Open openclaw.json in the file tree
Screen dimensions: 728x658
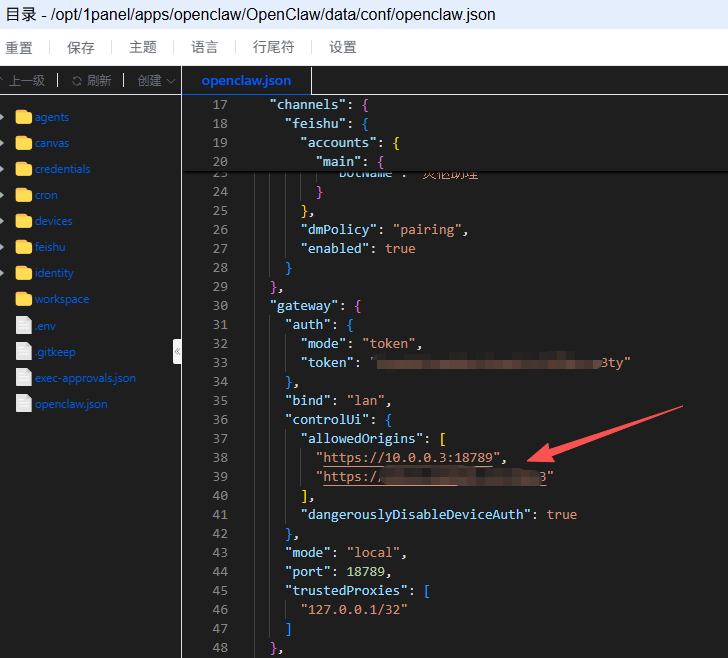tap(70, 404)
